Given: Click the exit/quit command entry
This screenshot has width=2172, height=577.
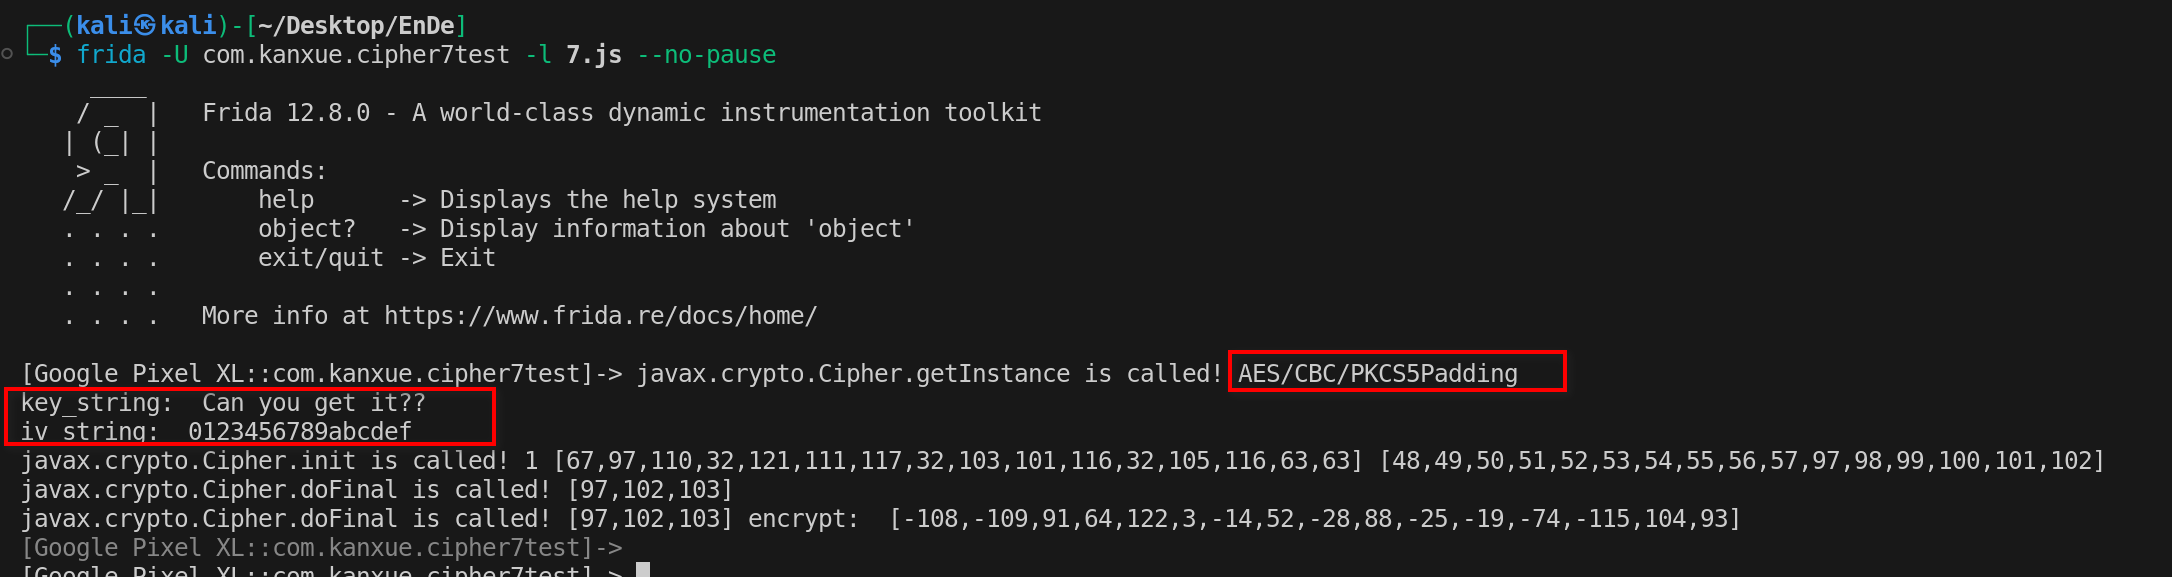Looking at the screenshot, I should tap(377, 258).
